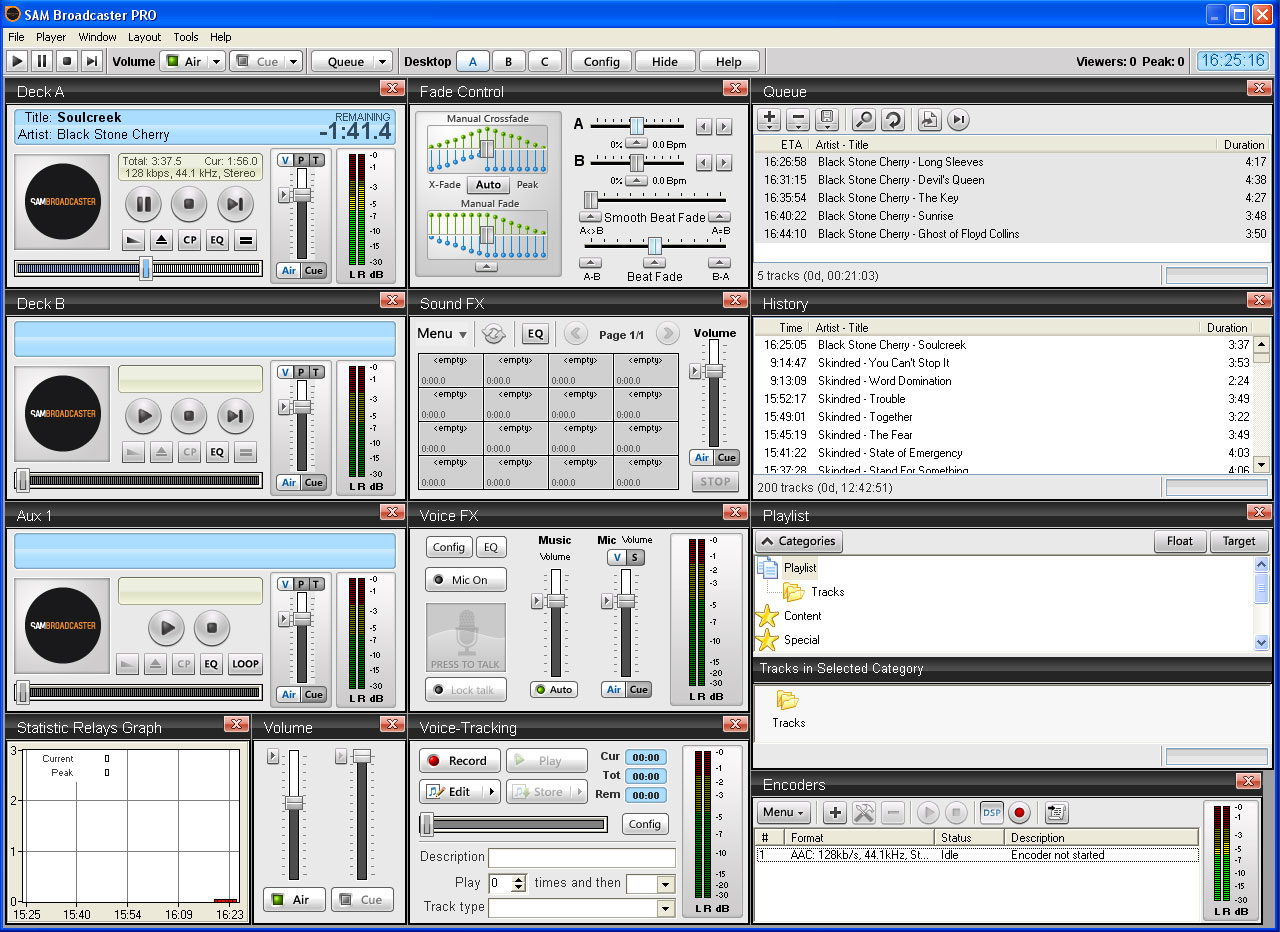Toggle the V button on Deck A

coord(285,160)
